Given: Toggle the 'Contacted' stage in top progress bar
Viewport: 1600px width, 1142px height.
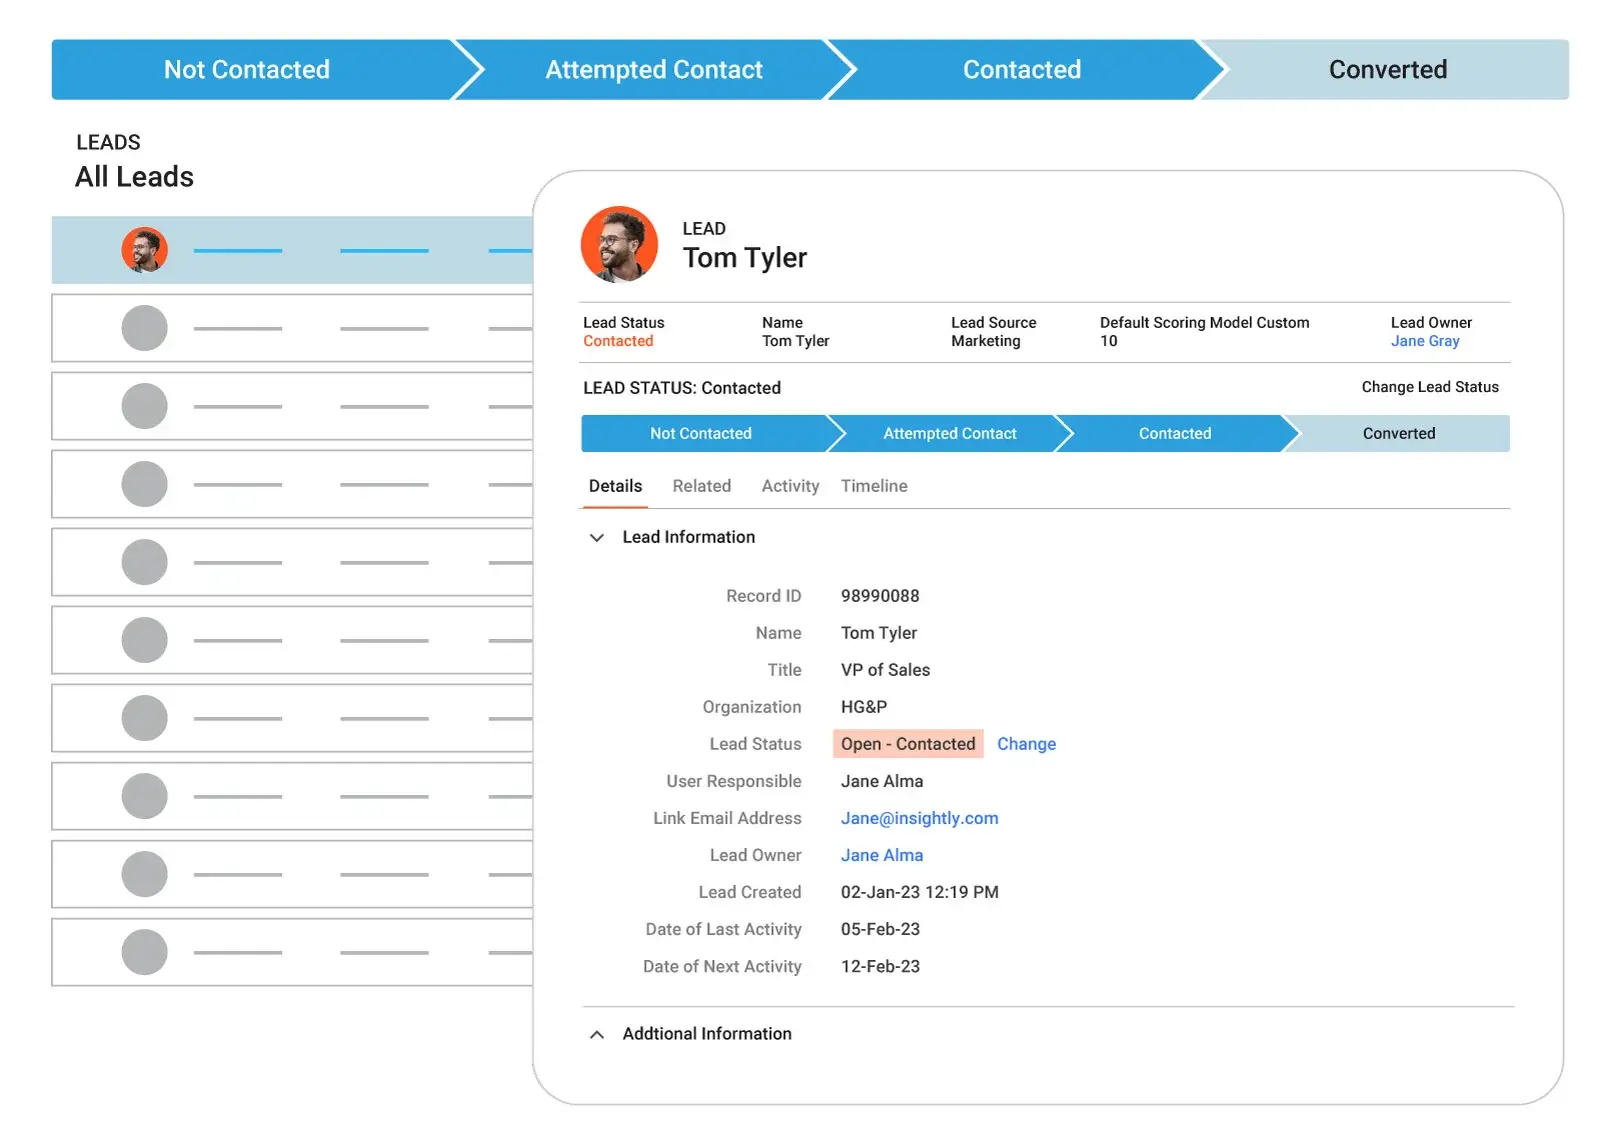Looking at the screenshot, I should pos(1021,69).
